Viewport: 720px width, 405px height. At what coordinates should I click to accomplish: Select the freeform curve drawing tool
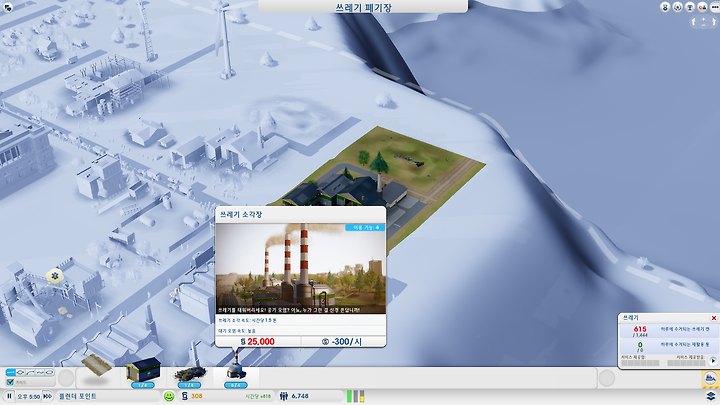[40, 372]
